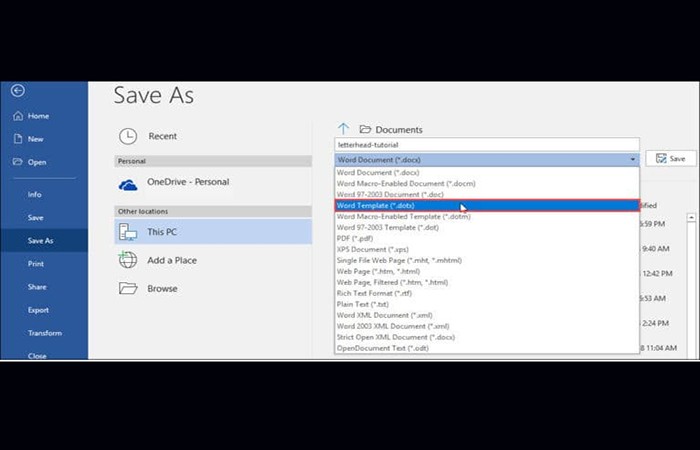Screen dimensions: 700x450
Task: Choose Word Template (*.dotx)
Action: pos(487,205)
